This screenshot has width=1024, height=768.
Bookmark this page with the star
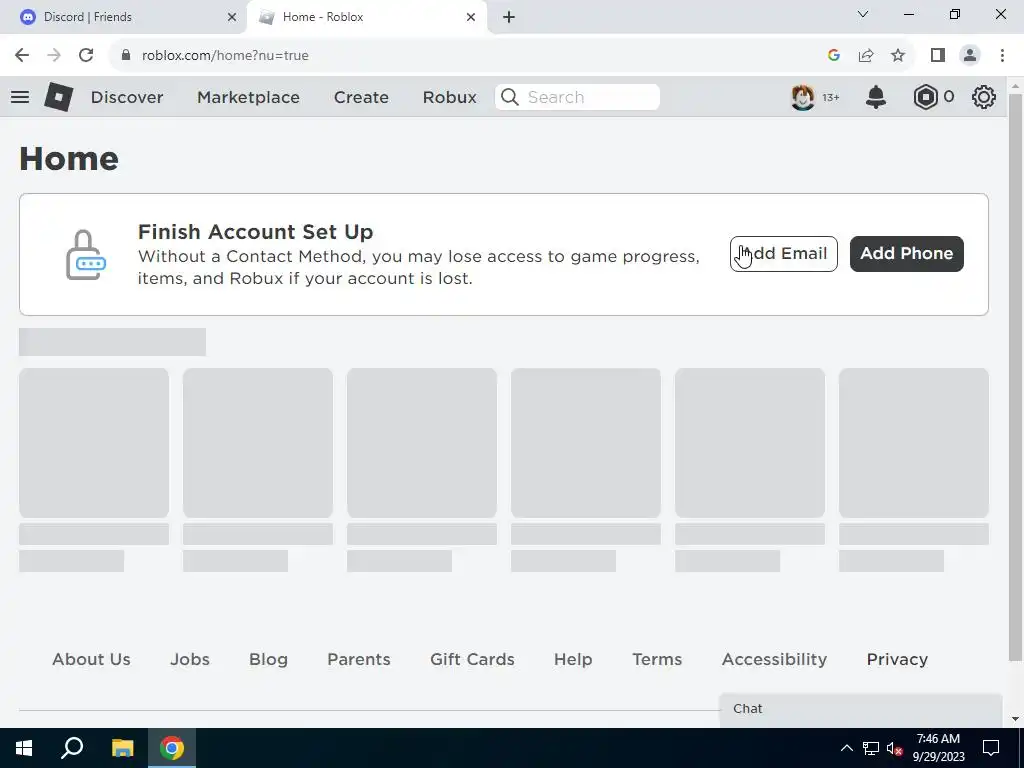(898, 56)
